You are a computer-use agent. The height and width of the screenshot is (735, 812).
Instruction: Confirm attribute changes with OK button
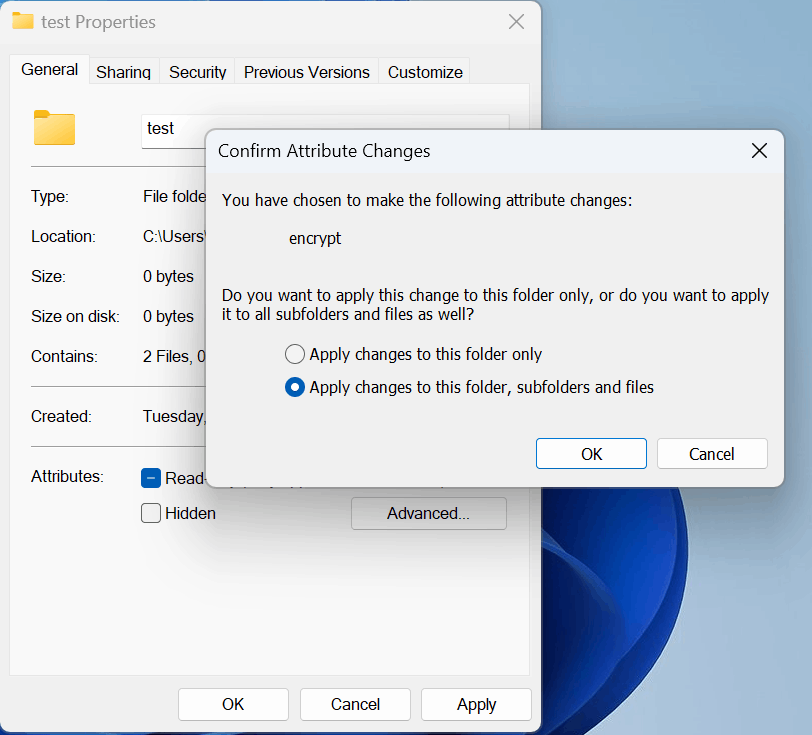click(591, 454)
